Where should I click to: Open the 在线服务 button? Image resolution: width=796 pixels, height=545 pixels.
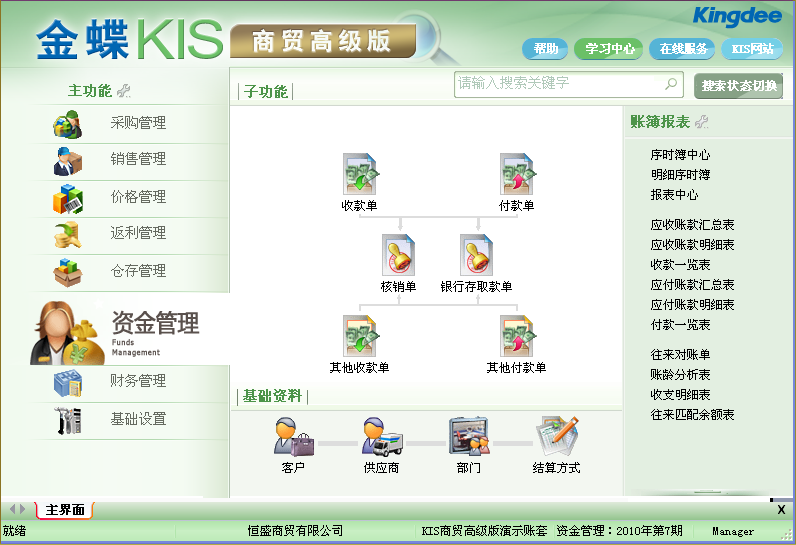pos(683,48)
